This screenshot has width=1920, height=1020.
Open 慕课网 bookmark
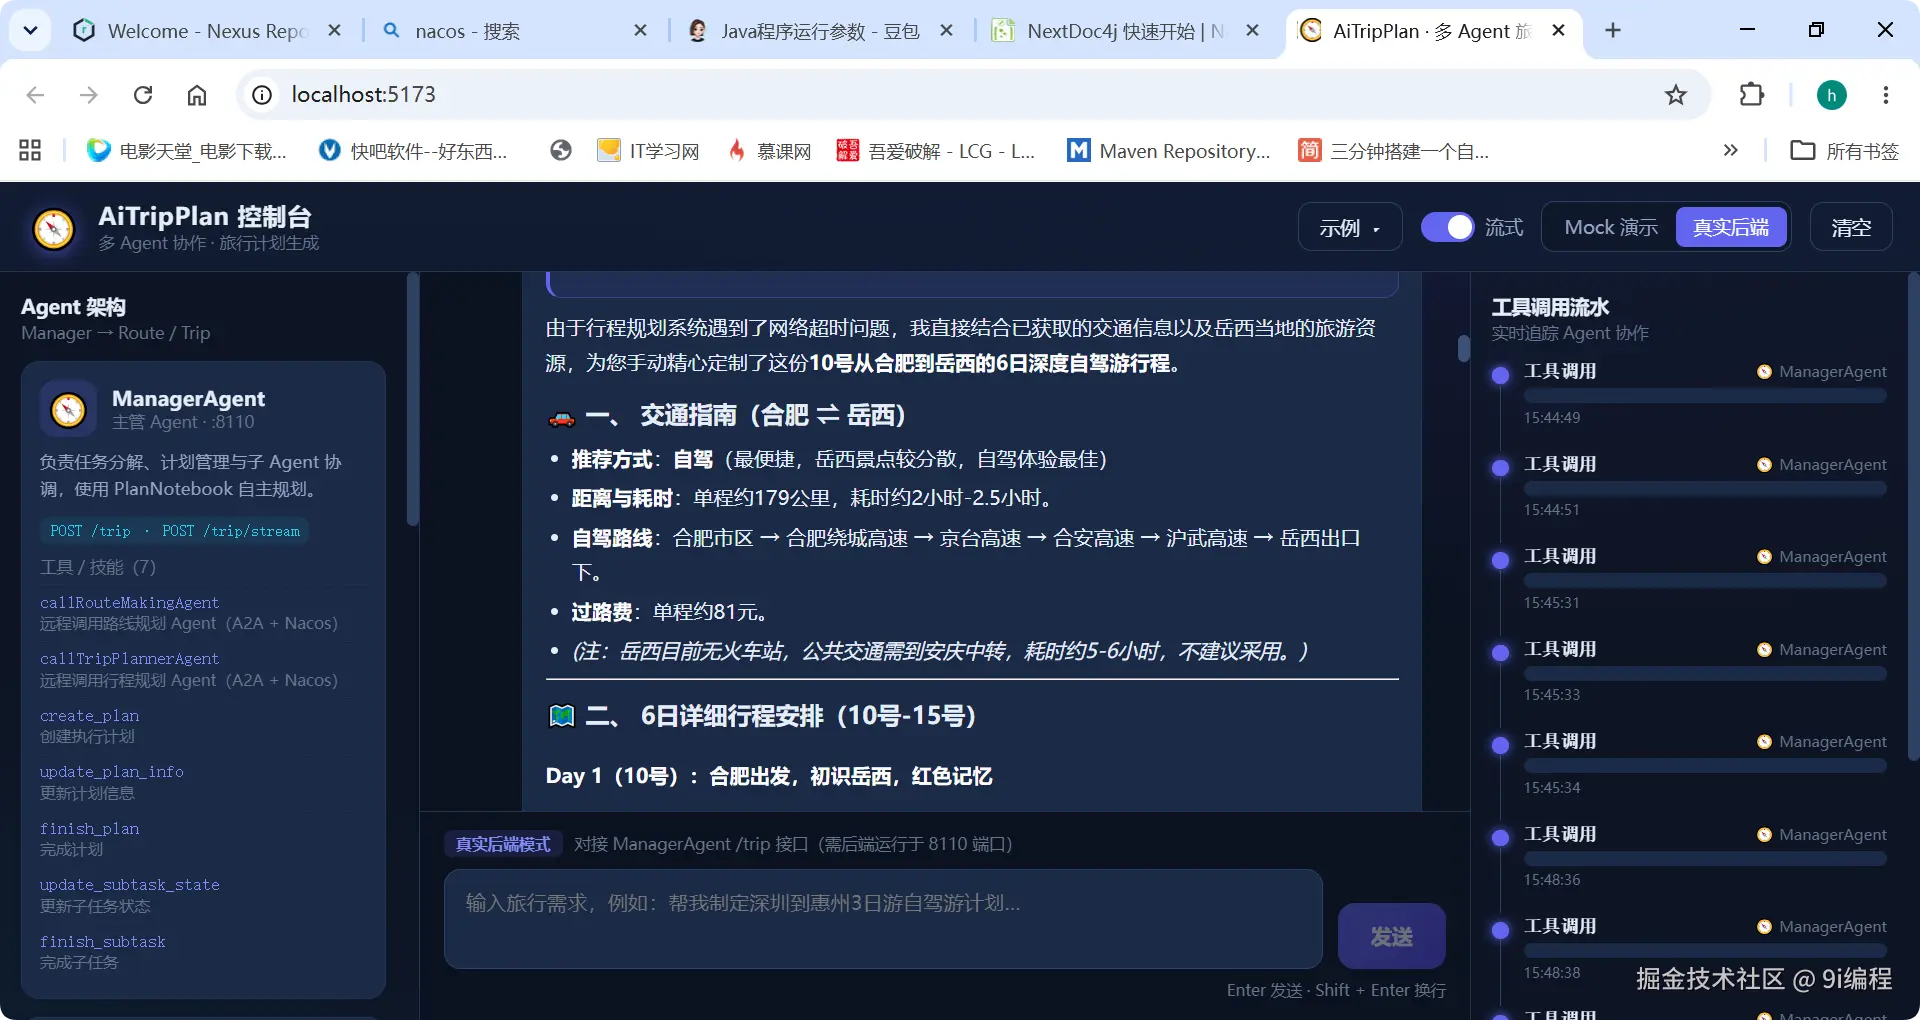pyautogui.click(x=770, y=151)
